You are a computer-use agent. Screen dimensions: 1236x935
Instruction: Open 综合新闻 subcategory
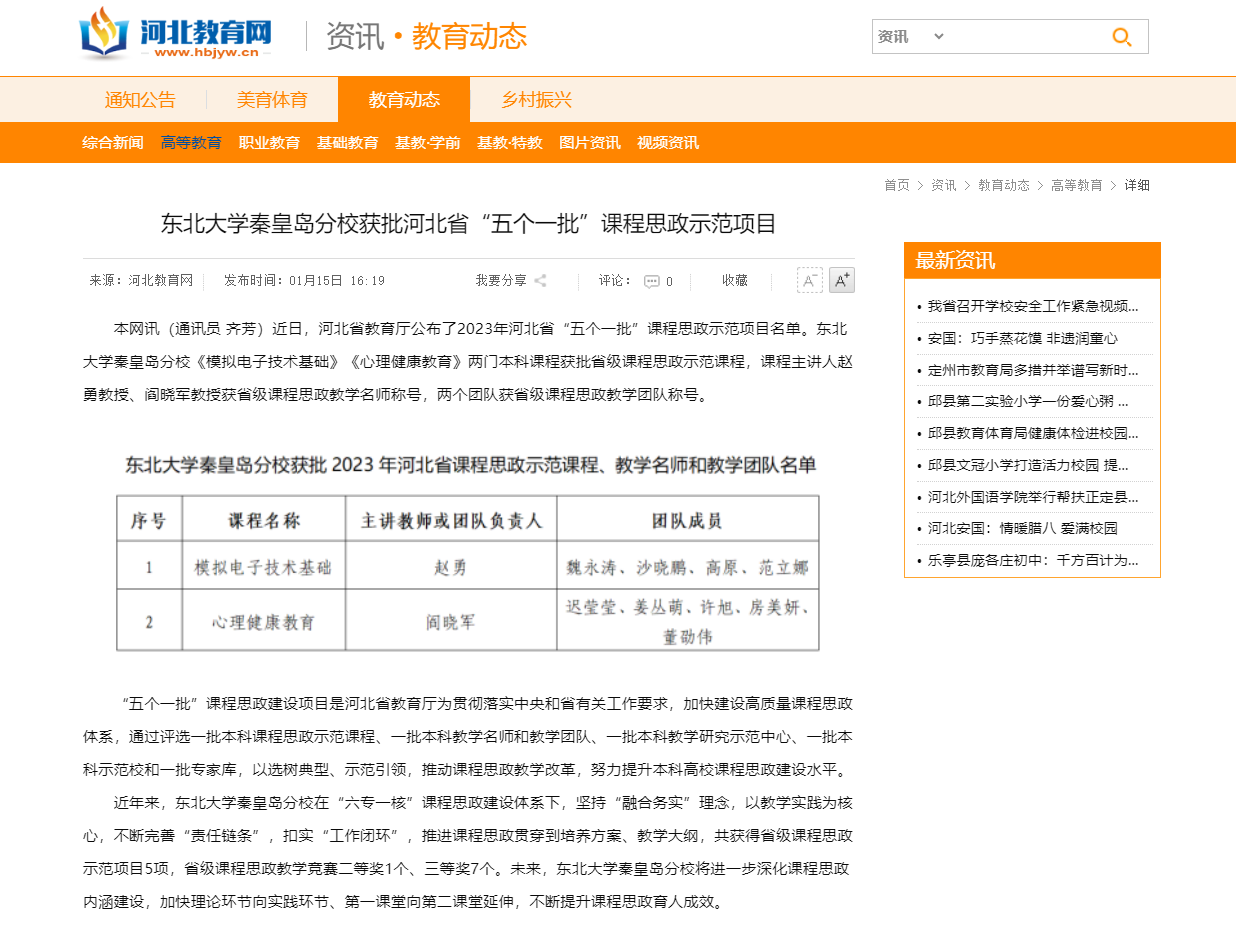click(113, 143)
